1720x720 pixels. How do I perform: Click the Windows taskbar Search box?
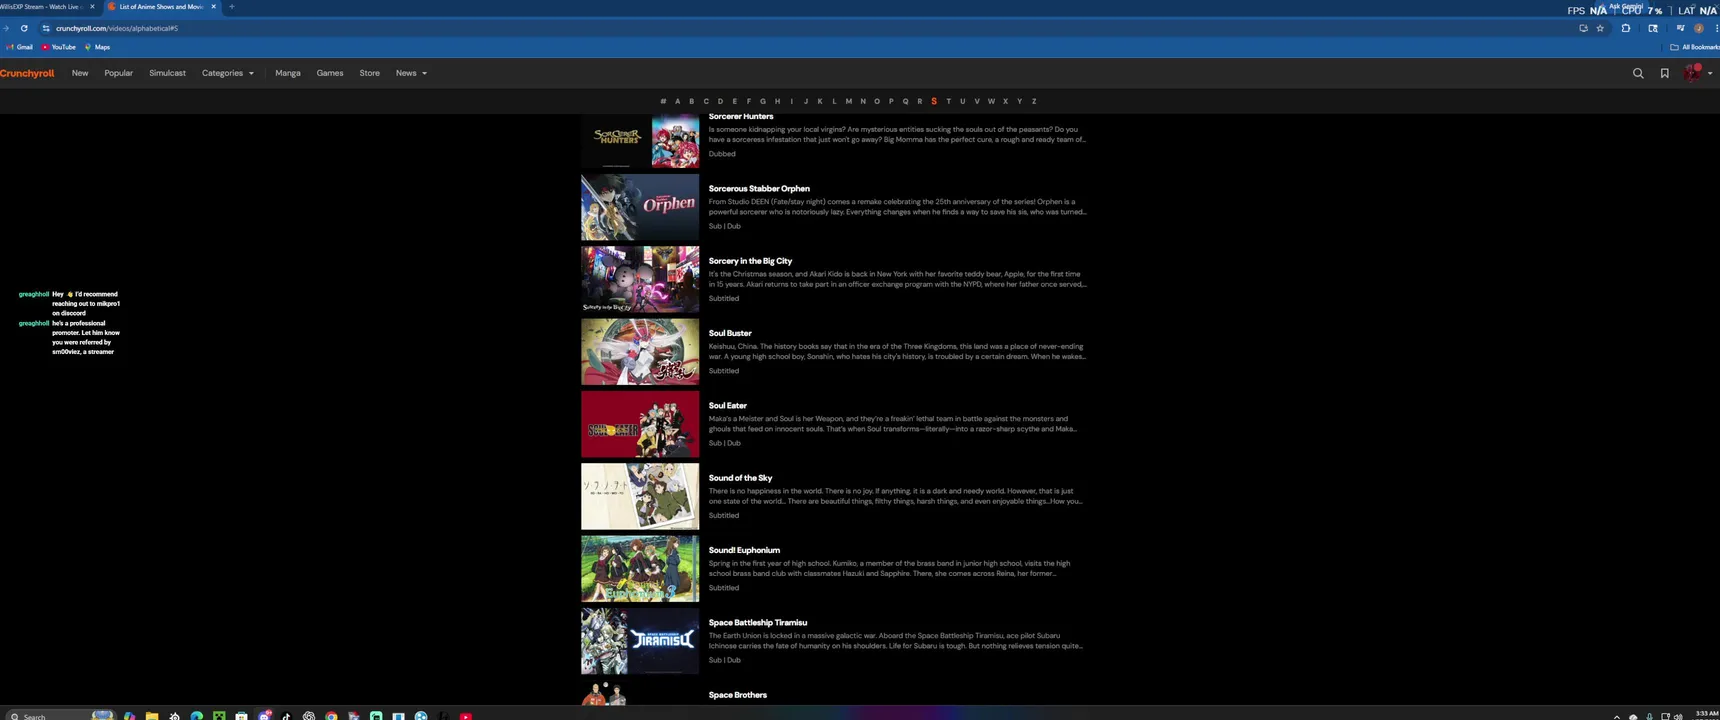click(x=60, y=716)
